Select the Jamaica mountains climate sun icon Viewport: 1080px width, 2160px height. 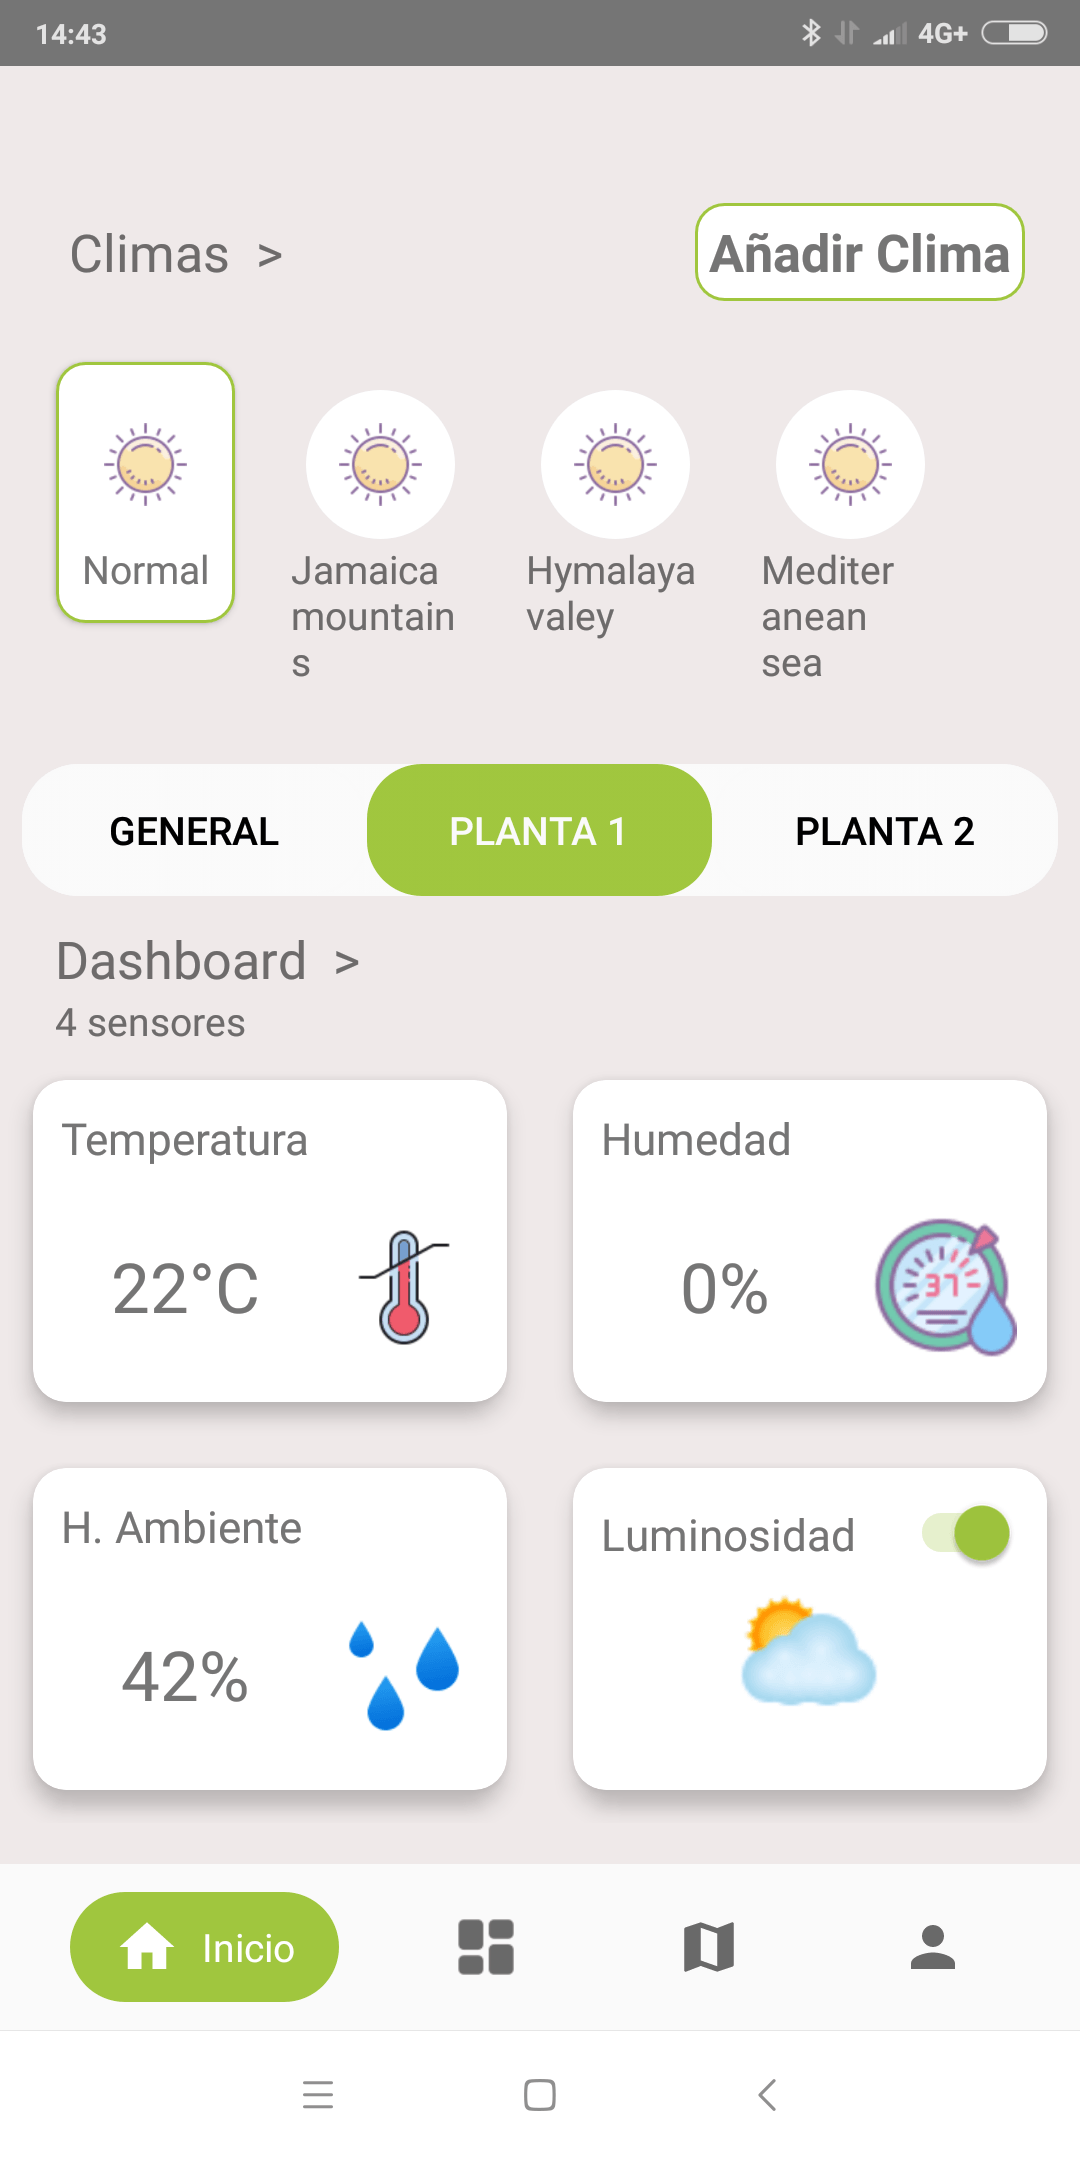tap(380, 464)
